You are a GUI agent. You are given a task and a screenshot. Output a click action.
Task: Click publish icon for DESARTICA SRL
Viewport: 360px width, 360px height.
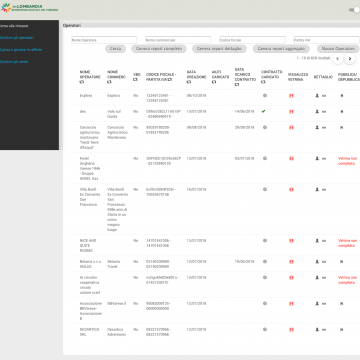tap(341, 329)
